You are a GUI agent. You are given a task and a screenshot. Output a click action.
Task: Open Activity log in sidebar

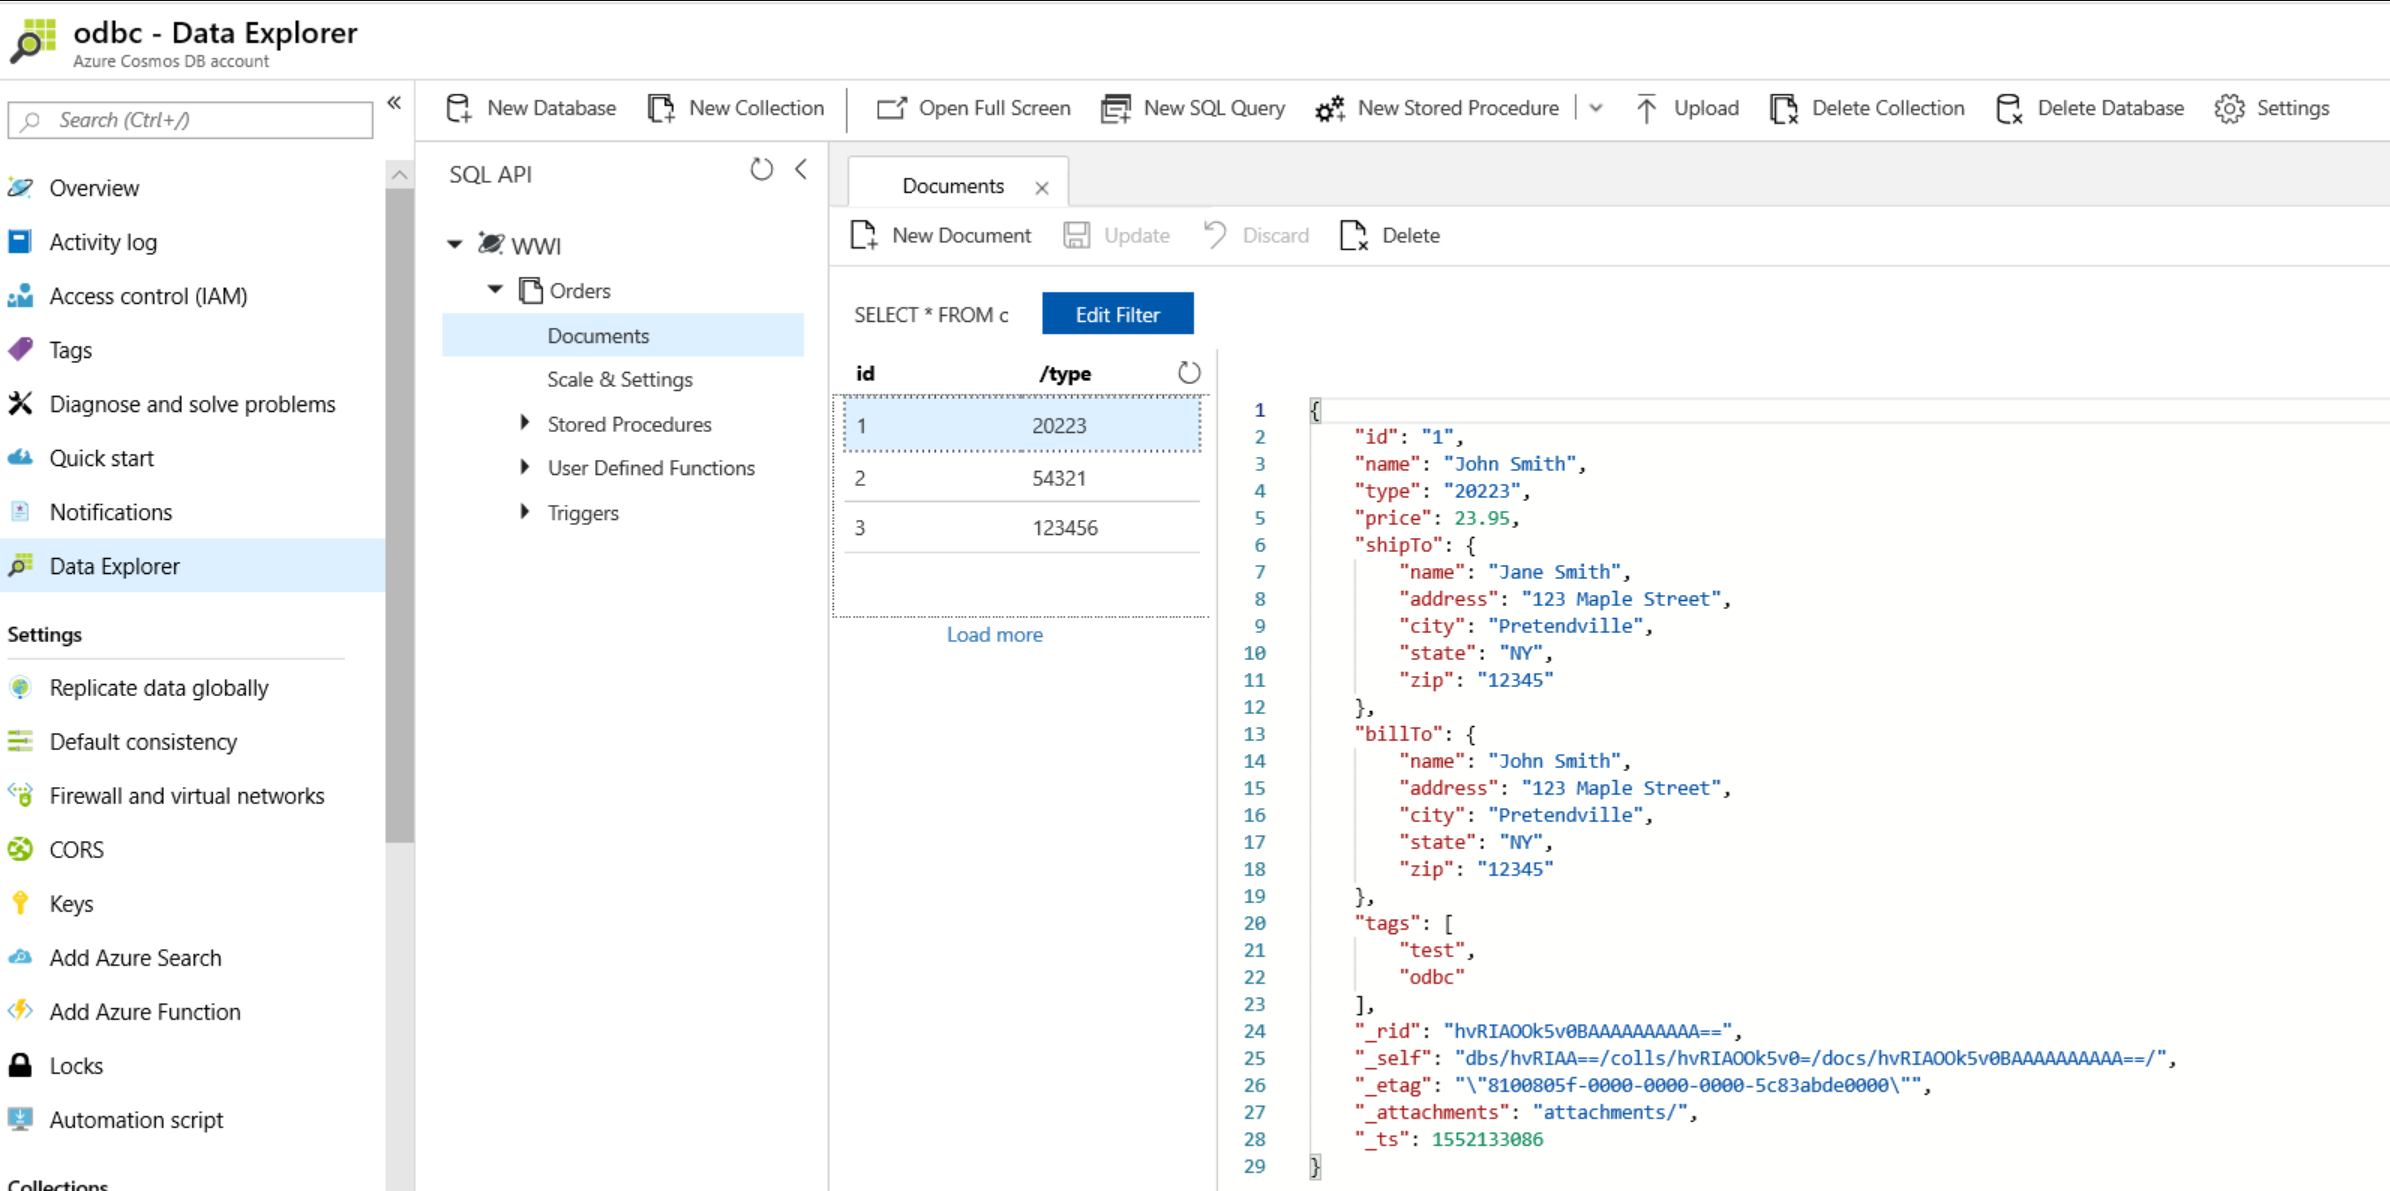[103, 242]
